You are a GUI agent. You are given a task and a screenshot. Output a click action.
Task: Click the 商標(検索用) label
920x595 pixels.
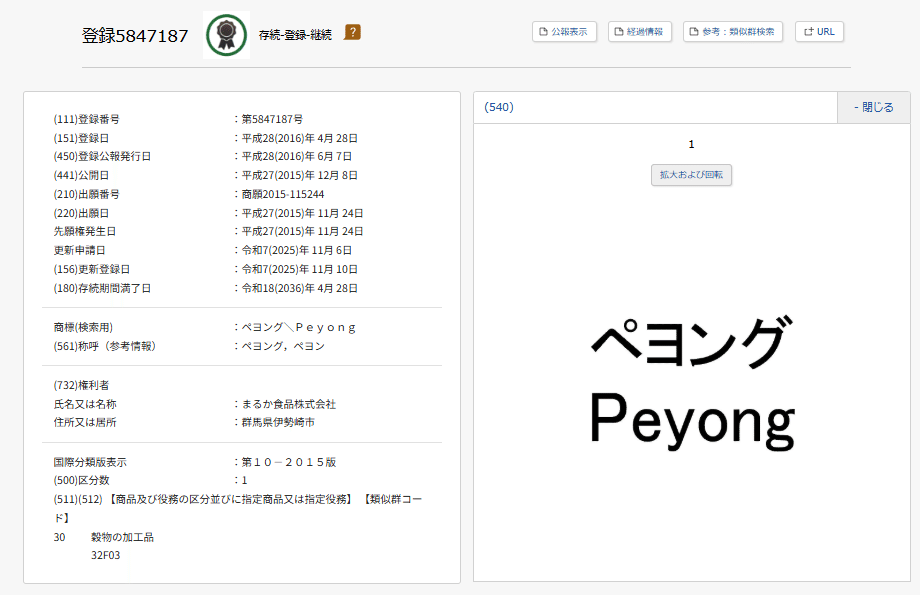pyautogui.click(x=83, y=327)
